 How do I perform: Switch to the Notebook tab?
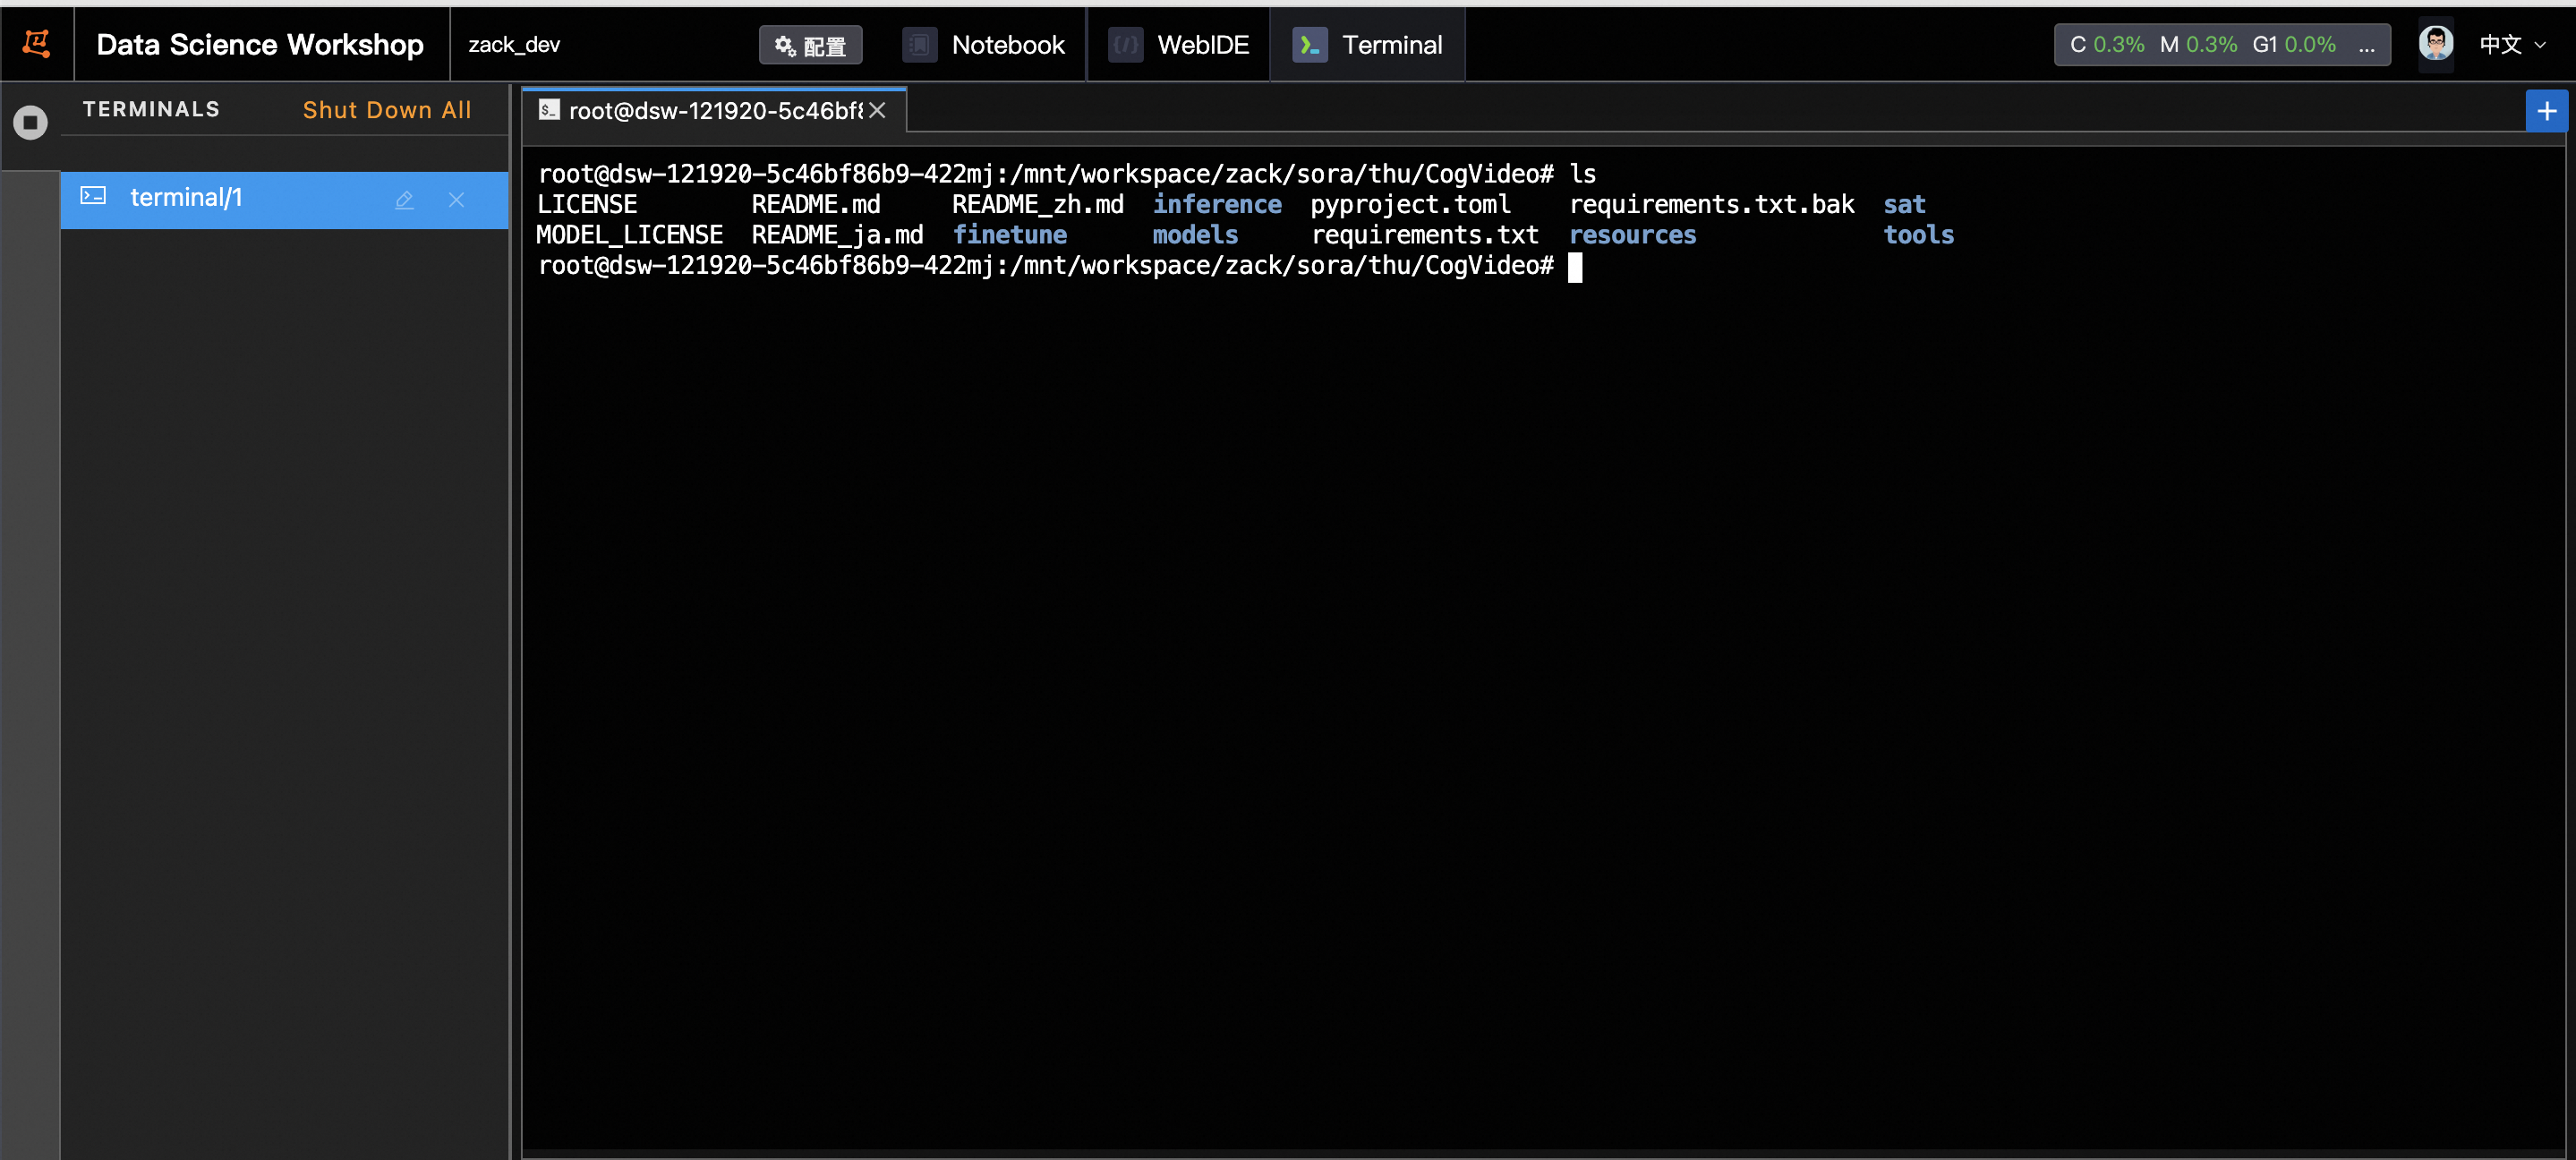[1007, 45]
